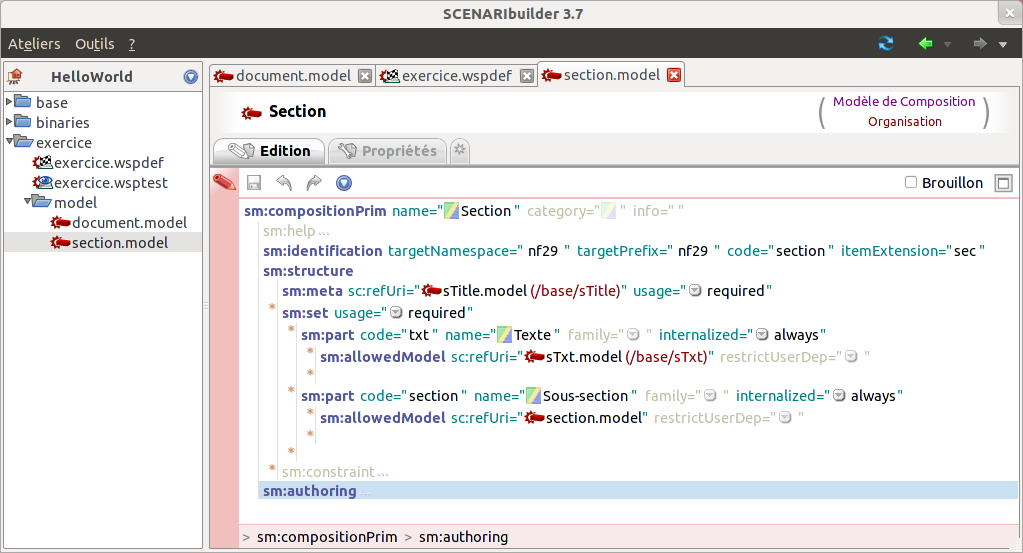Select the sm:authoring line
This screenshot has width=1023, height=553.
pos(637,490)
